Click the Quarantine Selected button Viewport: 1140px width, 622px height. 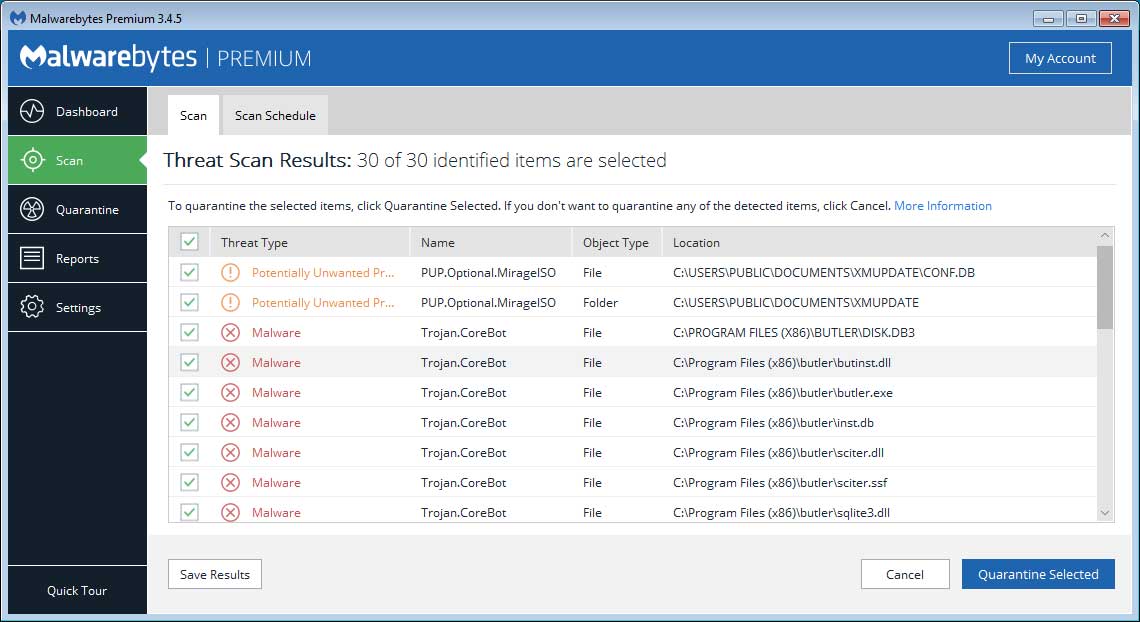click(x=1037, y=574)
